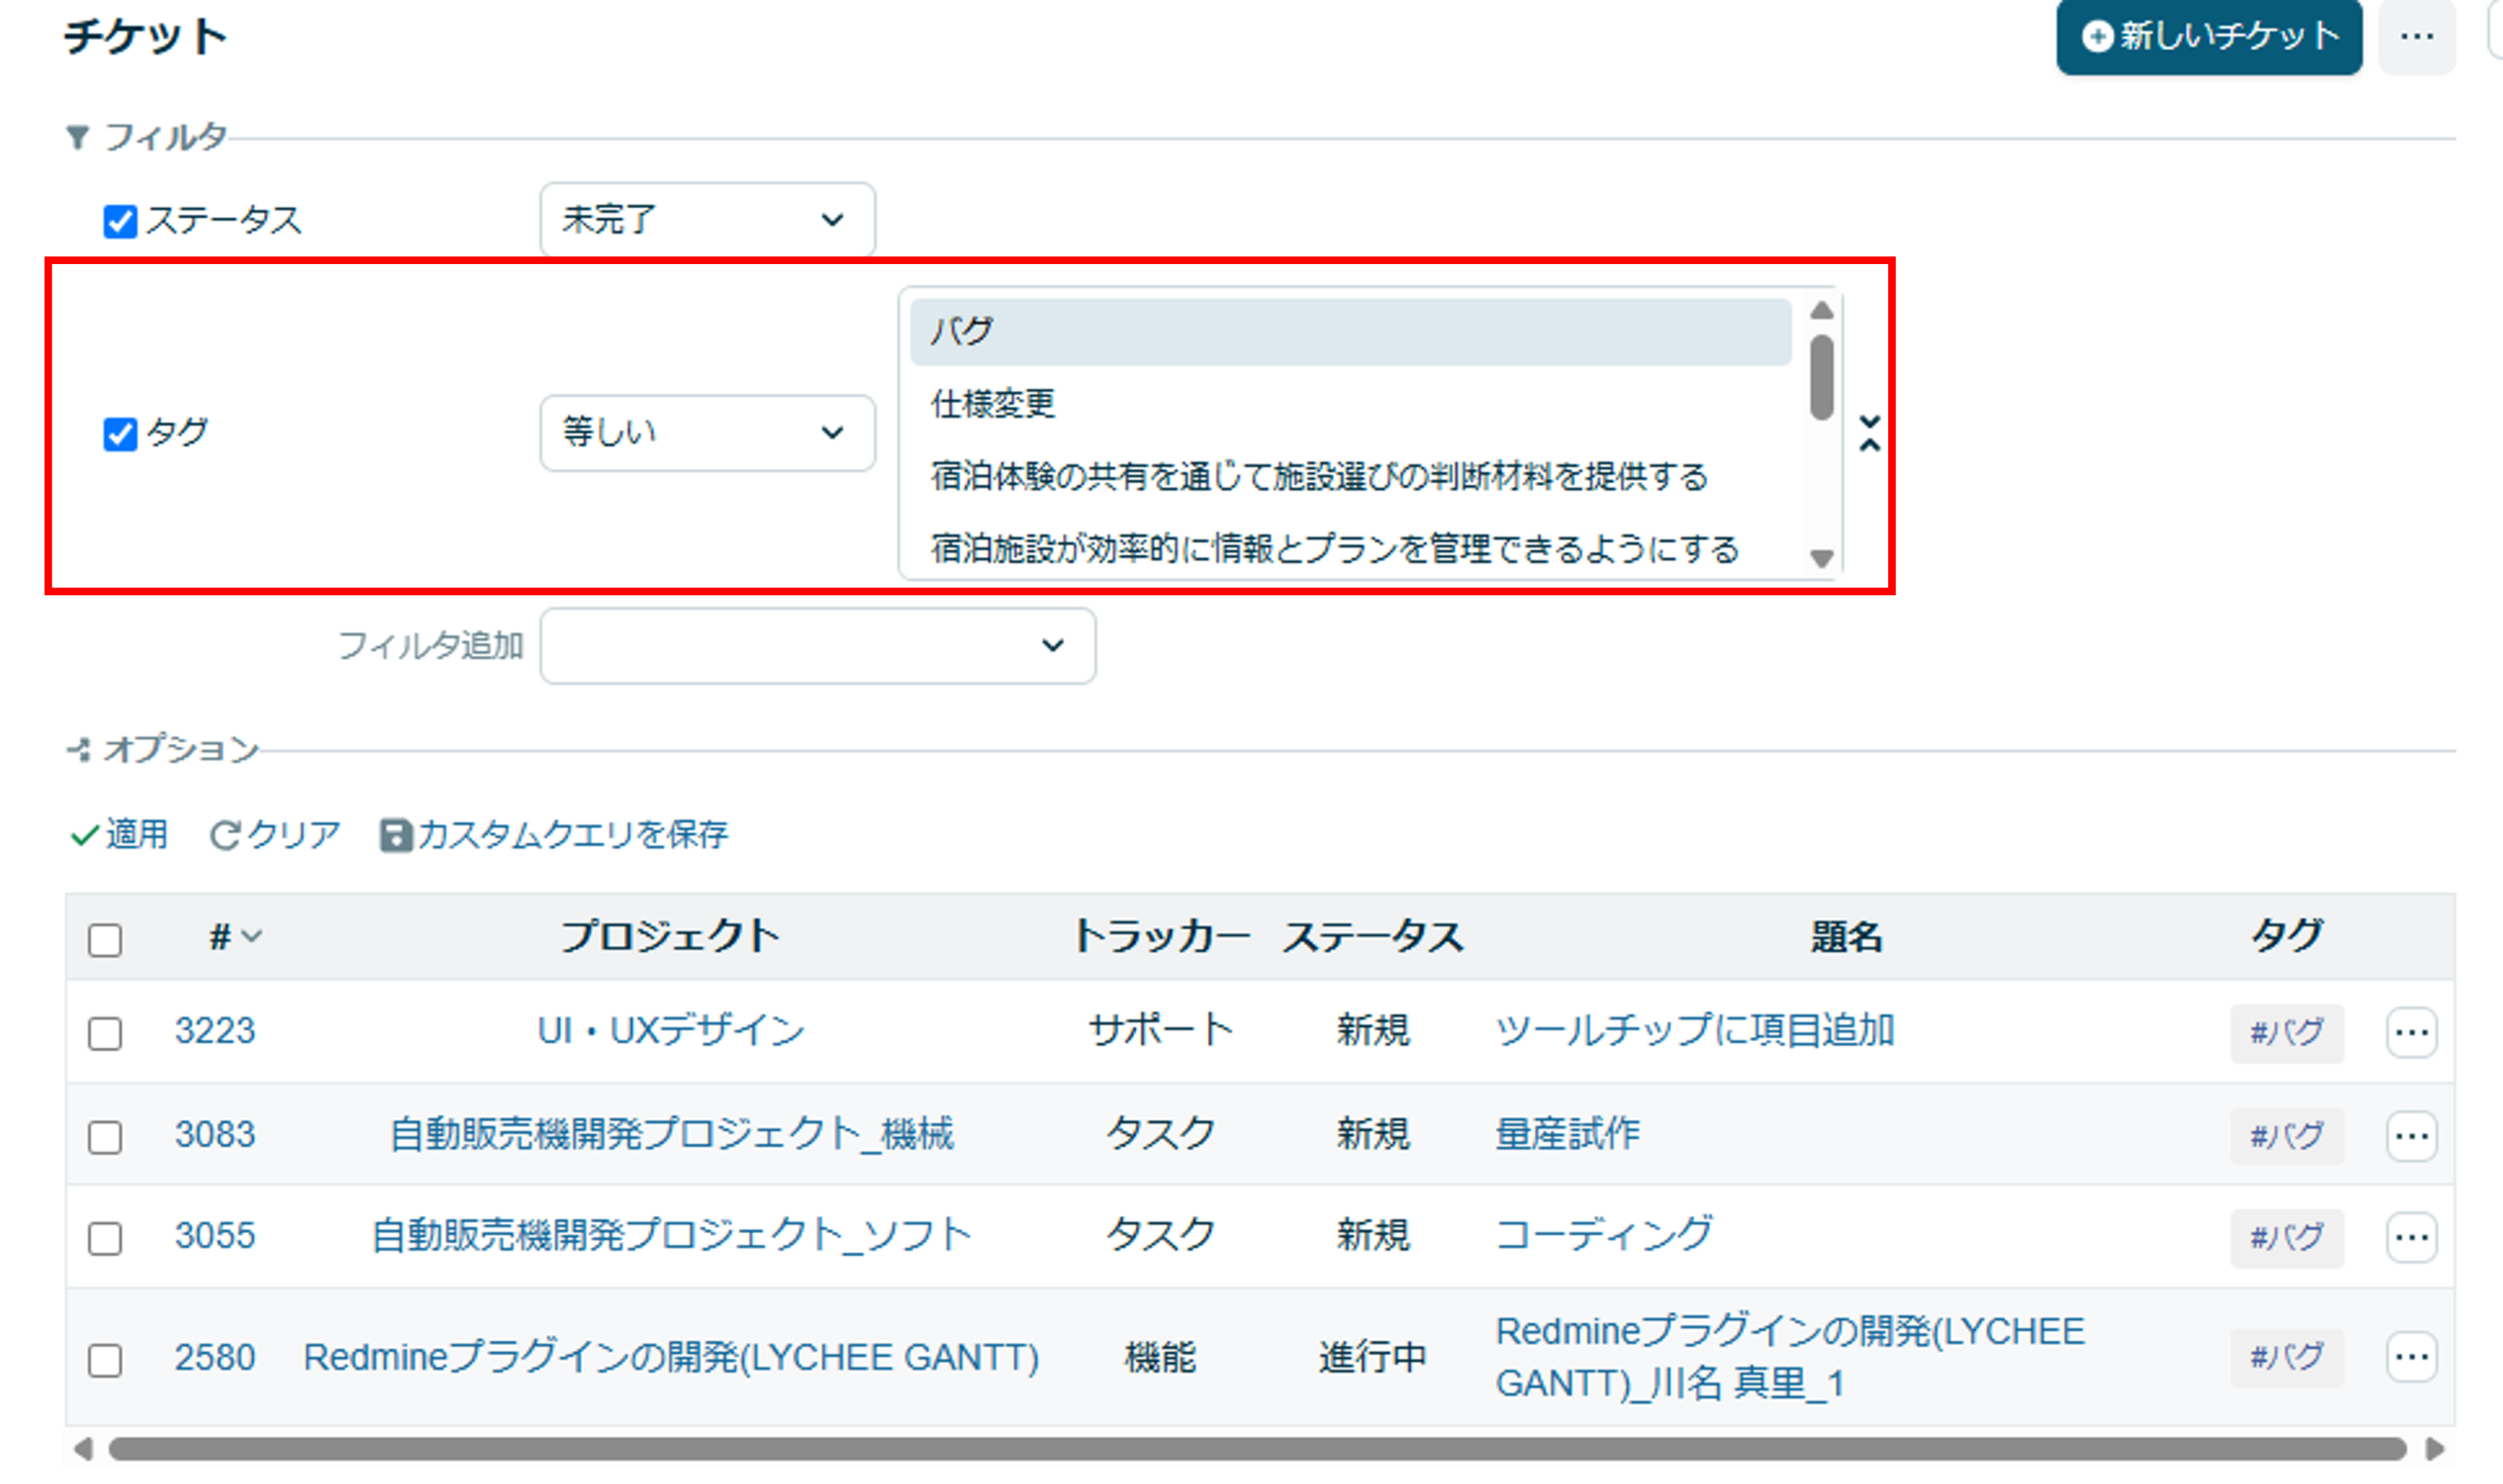Click the tag list scroll down arrow
This screenshot has width=2503, height=1484.
pyautogui.click(x=1821, y=558)
